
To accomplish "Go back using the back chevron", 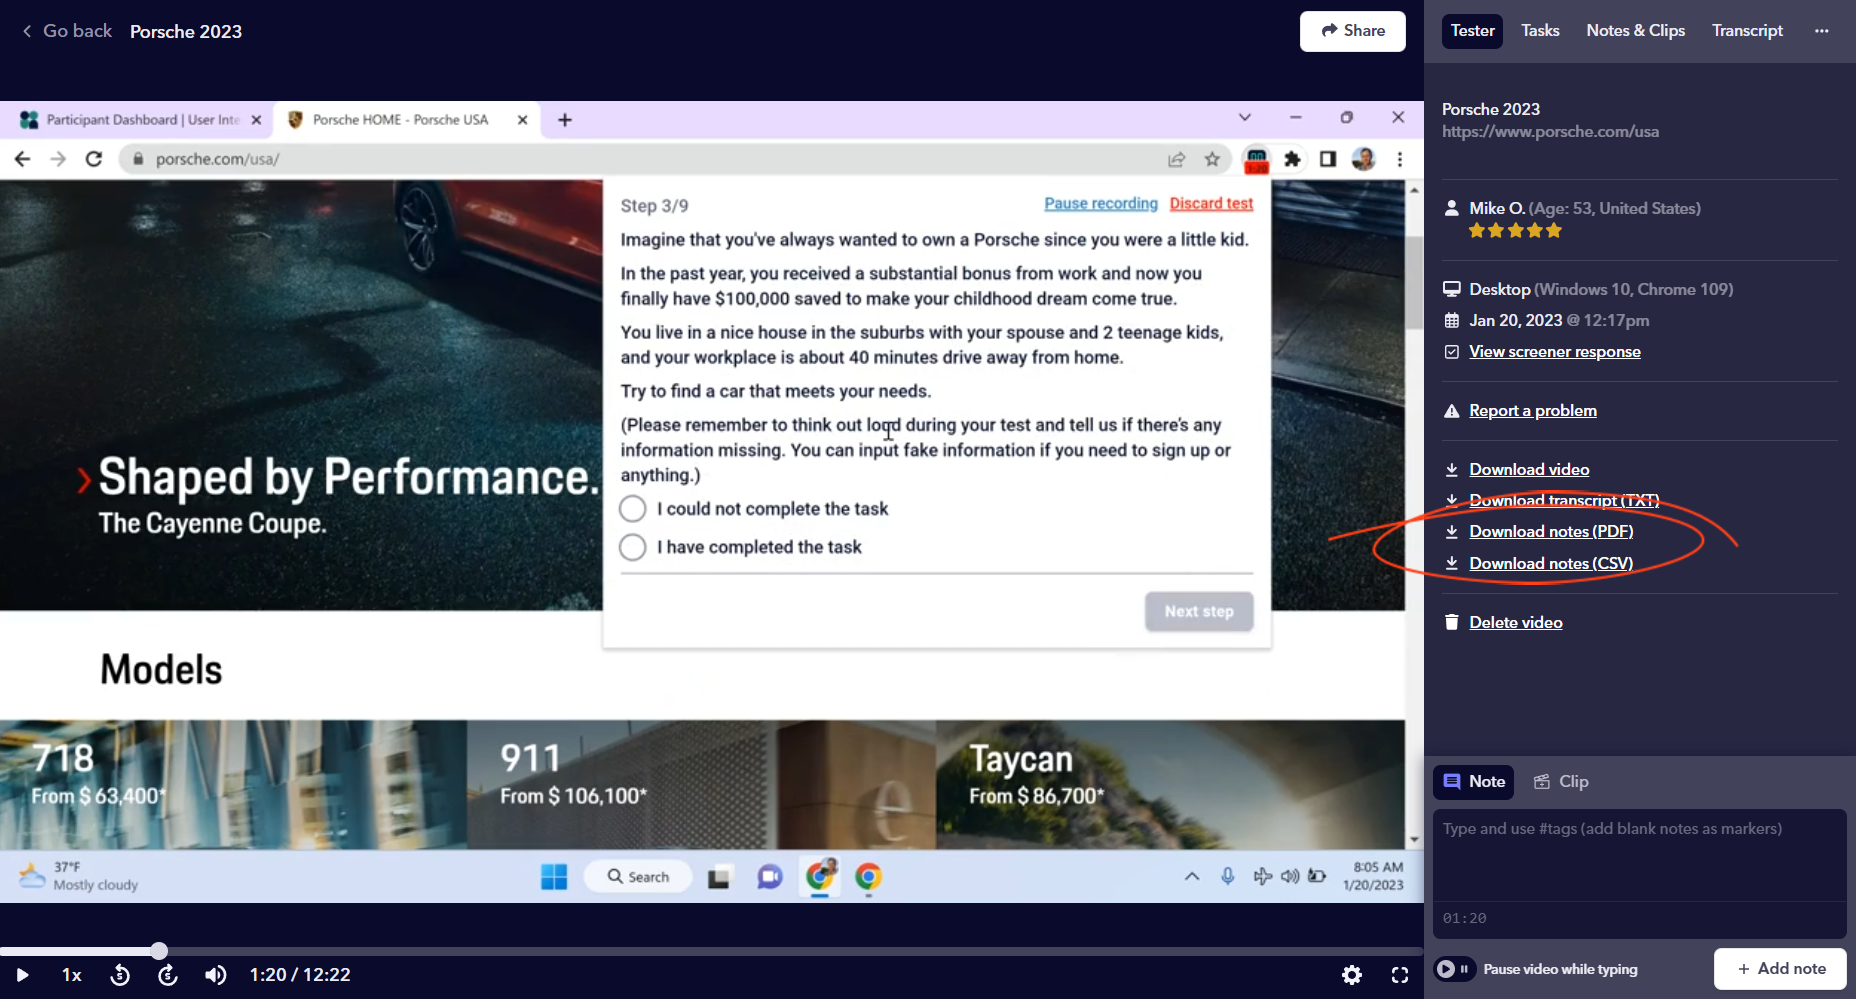I will (x=27, y=31).
